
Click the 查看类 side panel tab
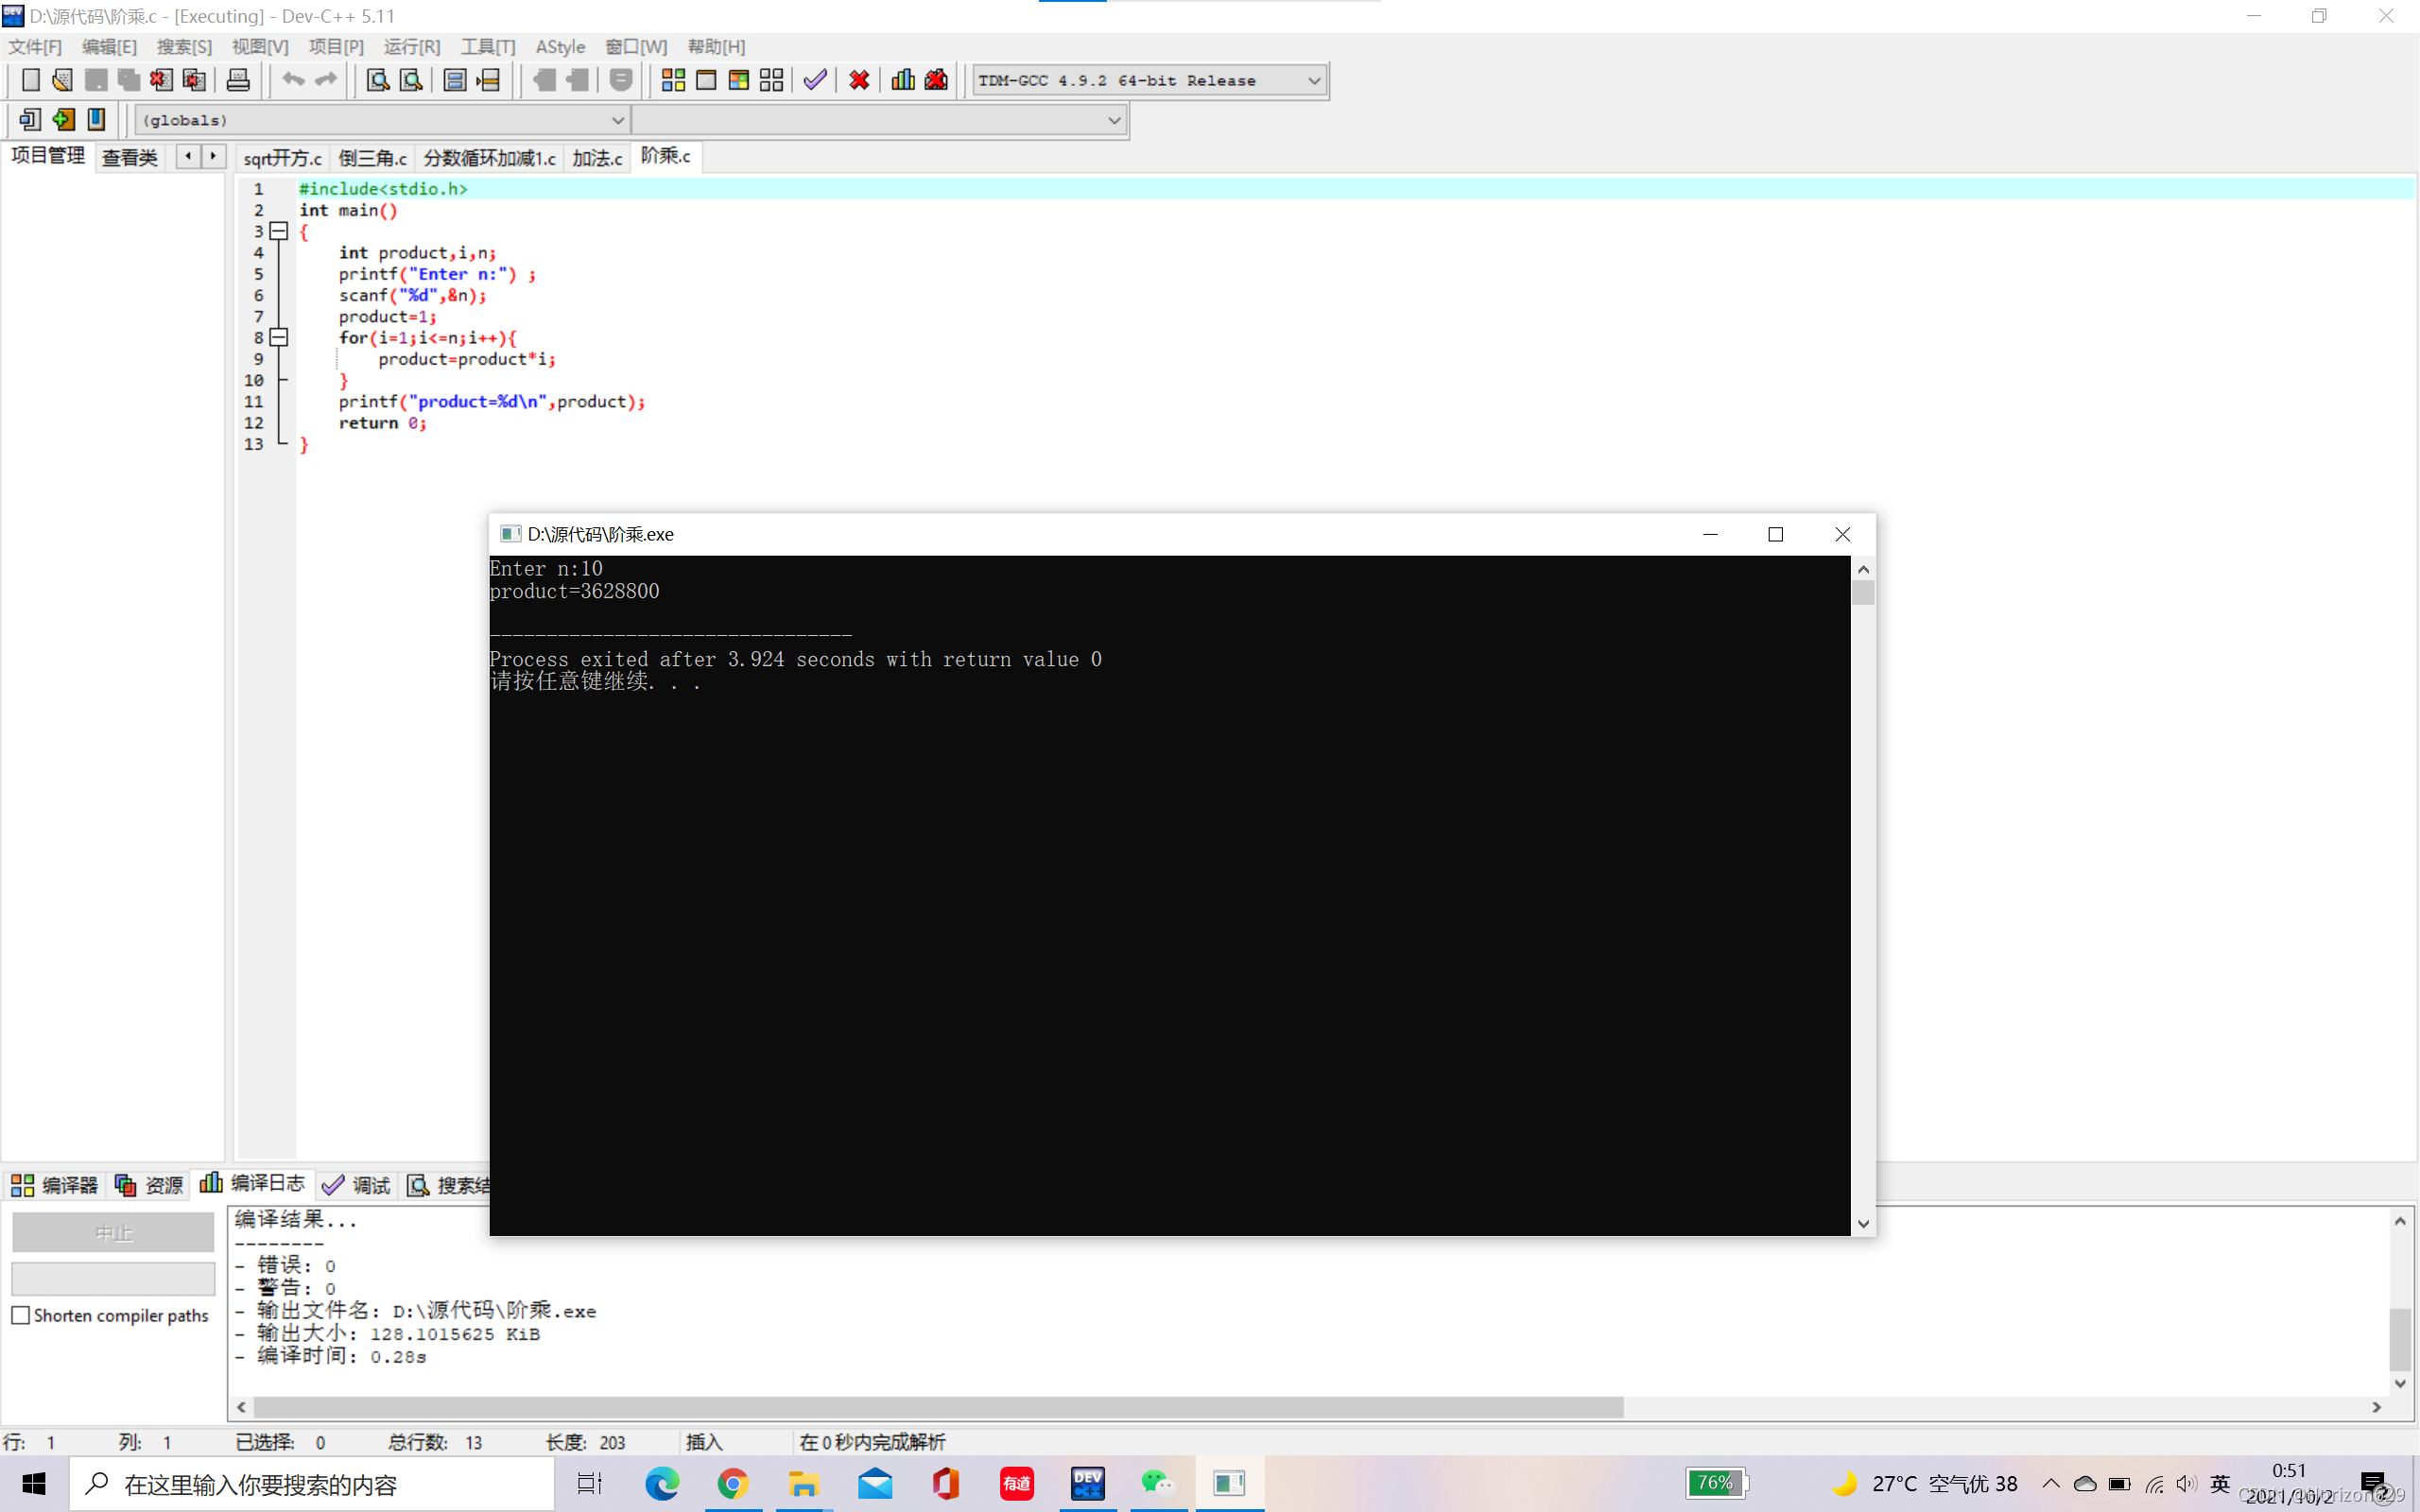pos(130,157)
